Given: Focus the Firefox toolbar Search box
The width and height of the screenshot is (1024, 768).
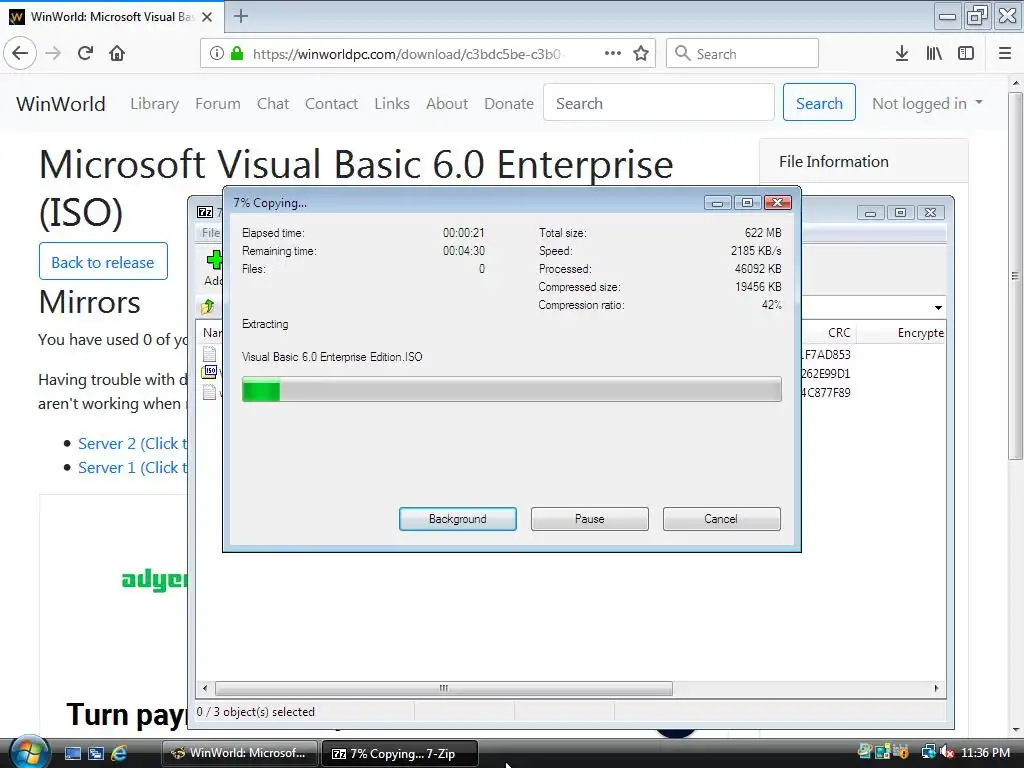Looking at the screenshot, I should tap(742, 54).
